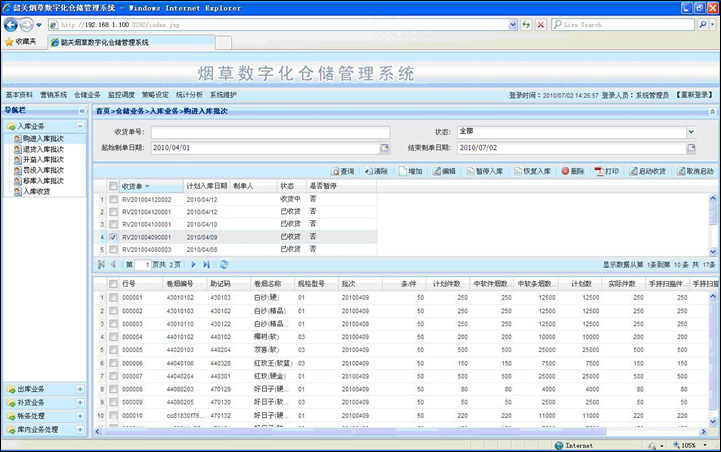721x452 pixels.
Task: Jump to the last page of results
Action: tap(206, 264)
